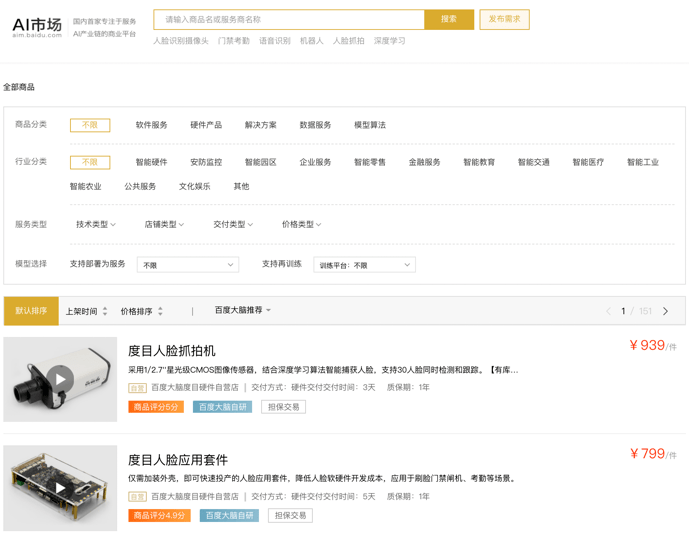This screenshot has width=689, height=541.
Task: Open suggested search 语音识别
Action: (275, 41)
